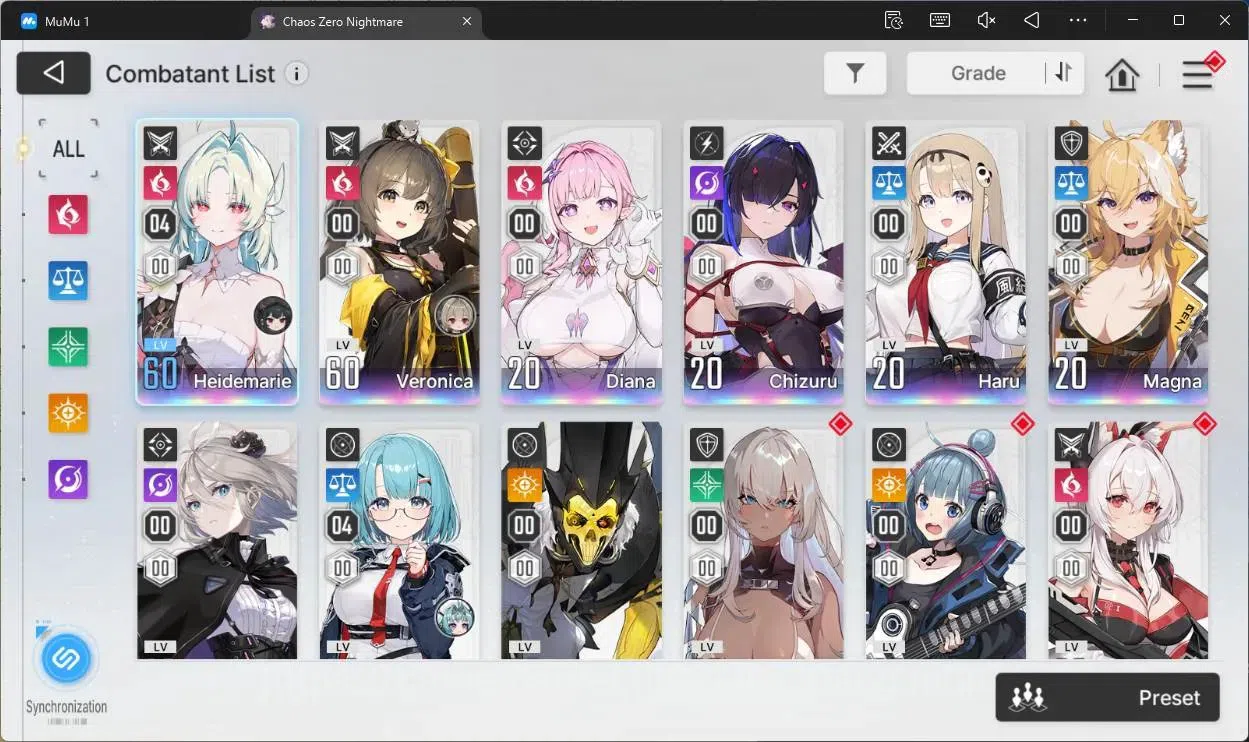Viewport: 1249px width, 742px height.
Task: Select the golden skull mask combatant card
Action: [581, 540]
